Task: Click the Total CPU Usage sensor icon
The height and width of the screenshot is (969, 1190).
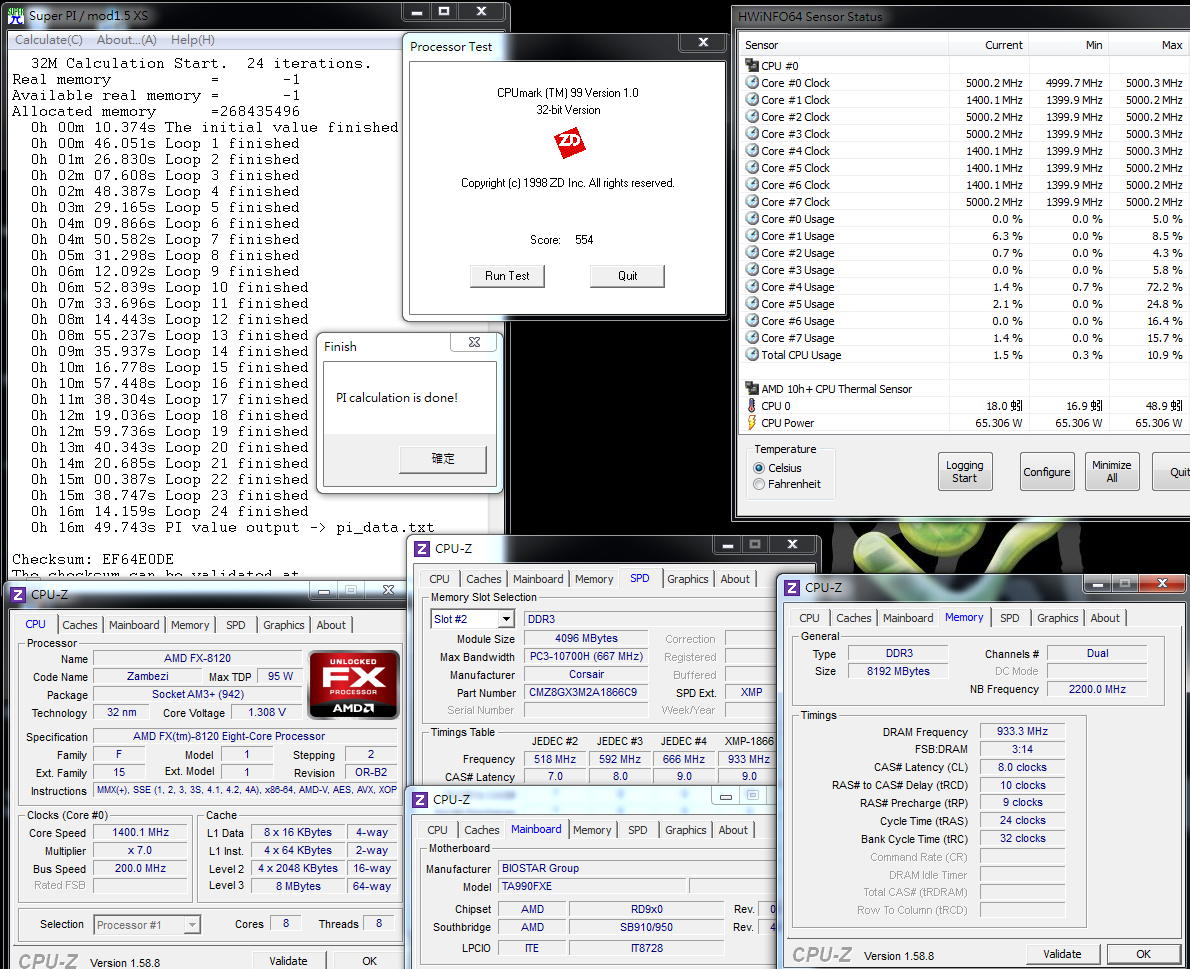Action: coord(752,354)
